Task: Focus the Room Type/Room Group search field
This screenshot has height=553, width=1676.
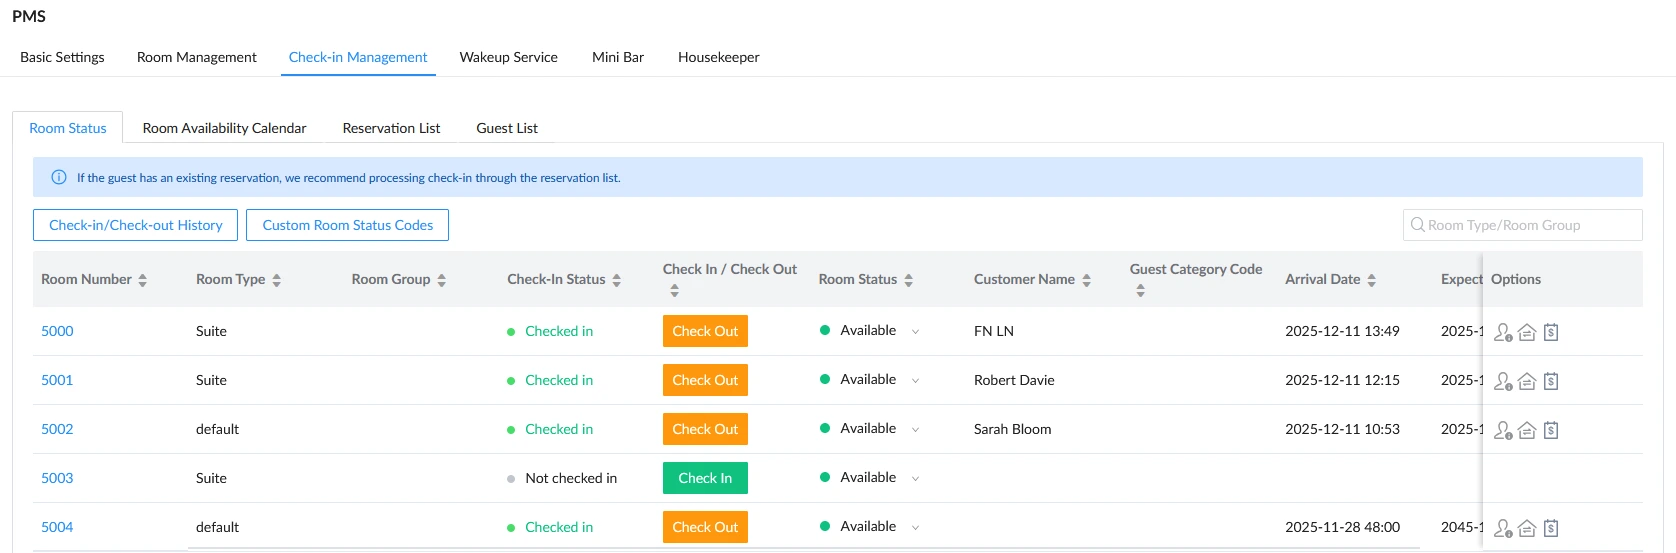Action: point(1522,225)
